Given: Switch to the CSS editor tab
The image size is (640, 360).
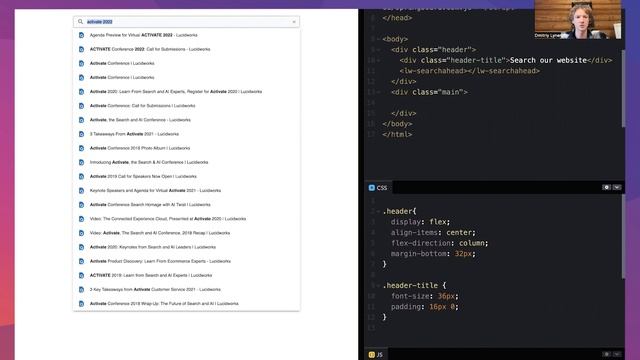Looking at the screenshot, I should tap(378, 188).
